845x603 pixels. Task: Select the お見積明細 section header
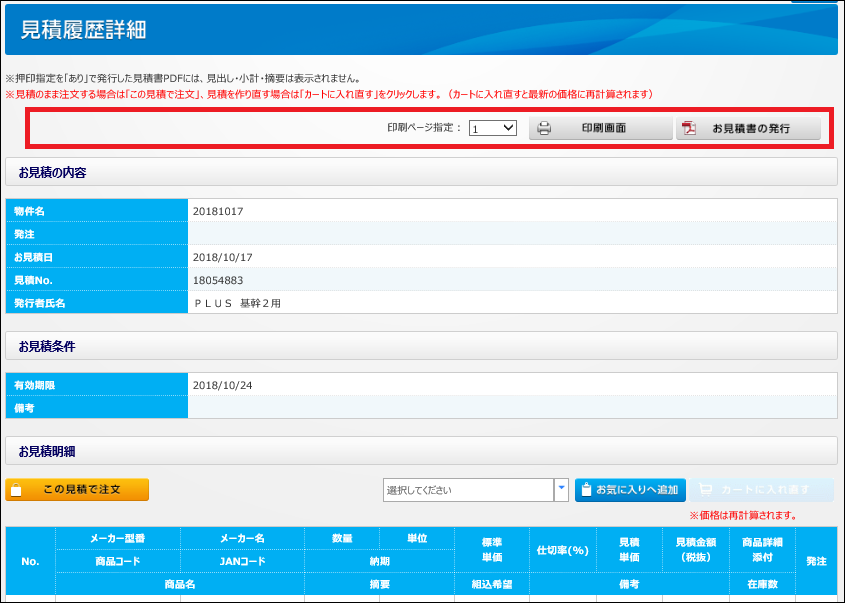[x=47, y=451]
